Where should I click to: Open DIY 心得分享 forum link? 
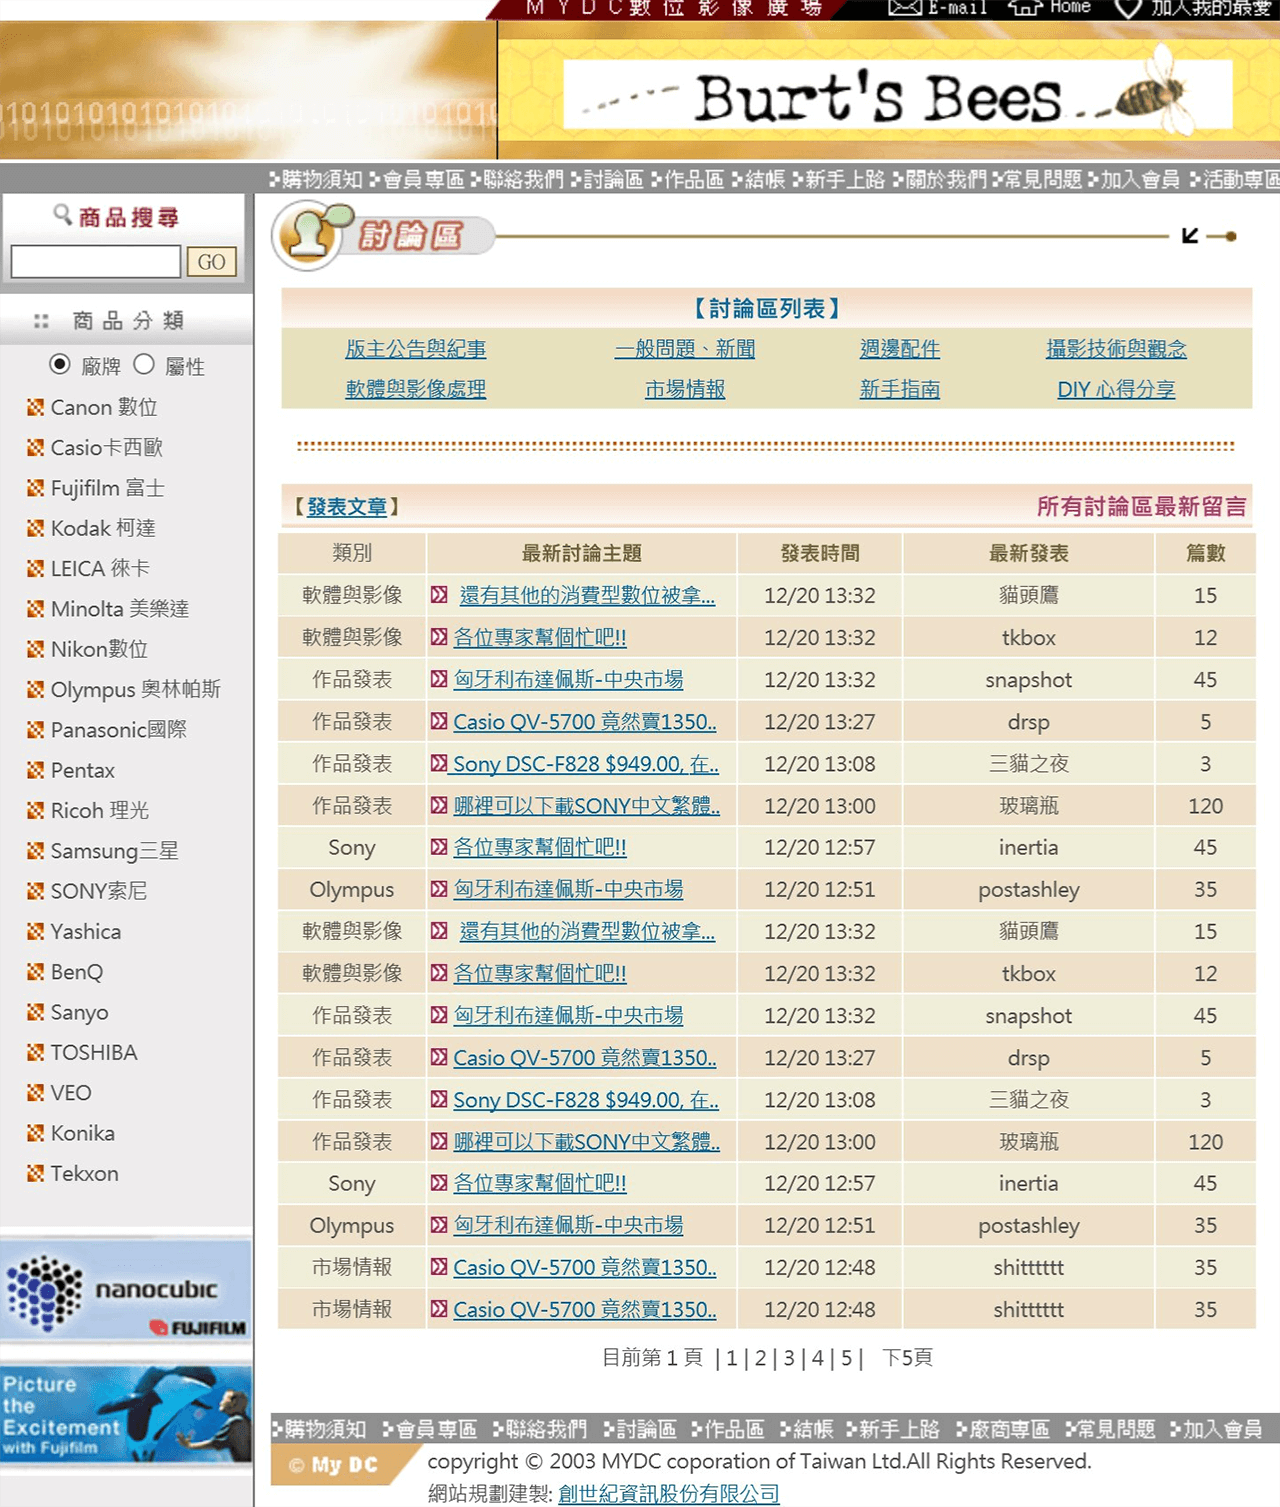(1116, 389)
